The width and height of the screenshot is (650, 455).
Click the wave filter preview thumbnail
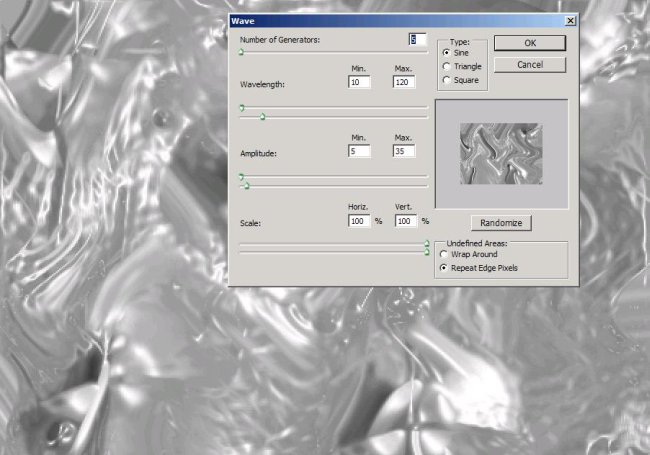501,154
